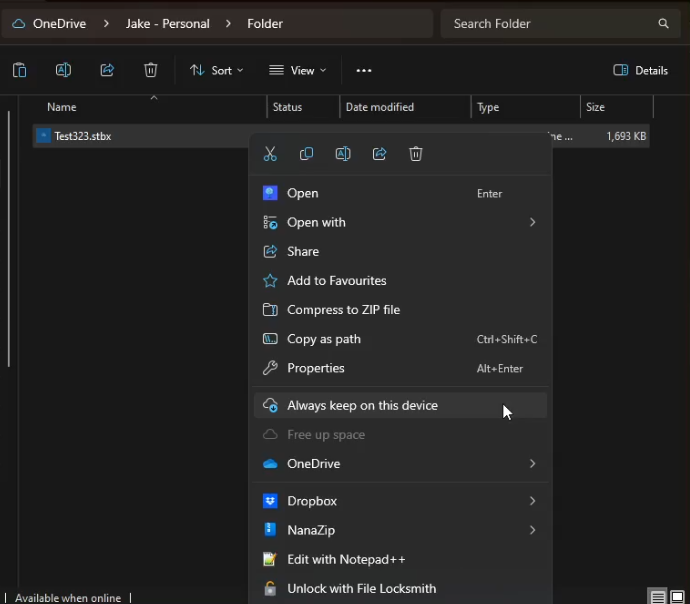Click the Copy icon in context menu
The image size is (690, 604).
tap(306, 154)
